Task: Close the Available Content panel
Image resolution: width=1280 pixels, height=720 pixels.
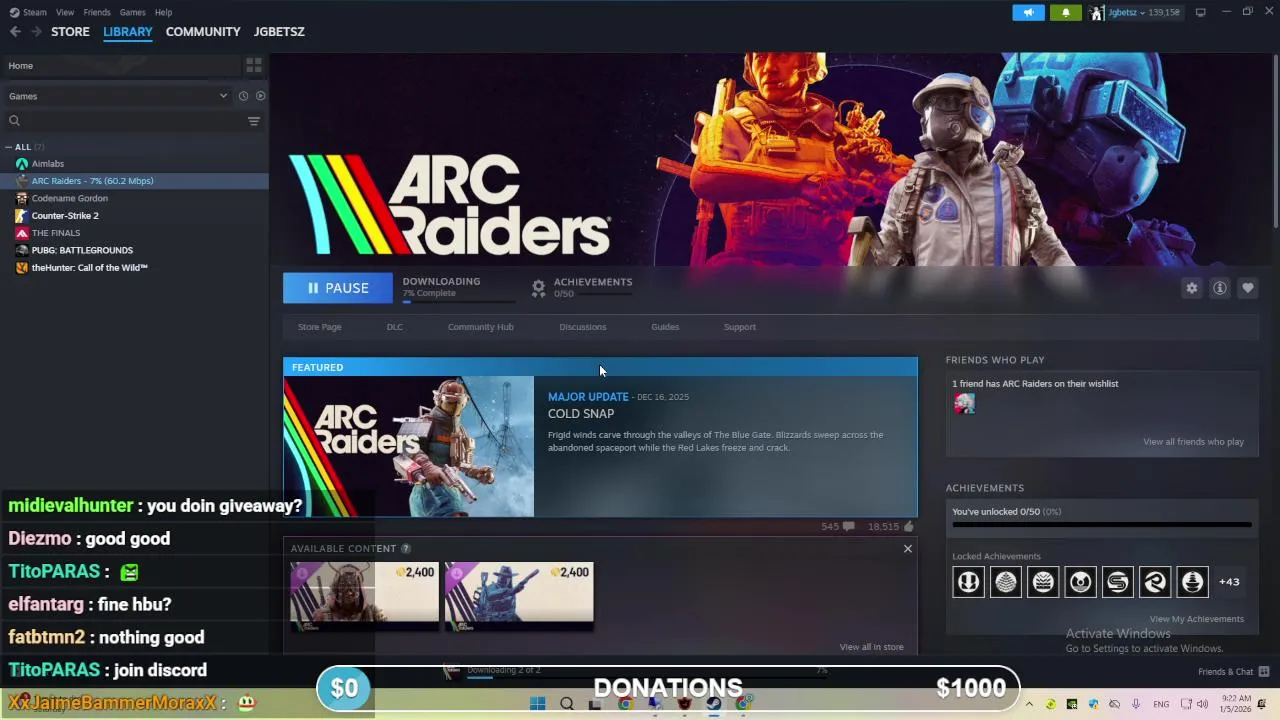Action: (908, 548)
